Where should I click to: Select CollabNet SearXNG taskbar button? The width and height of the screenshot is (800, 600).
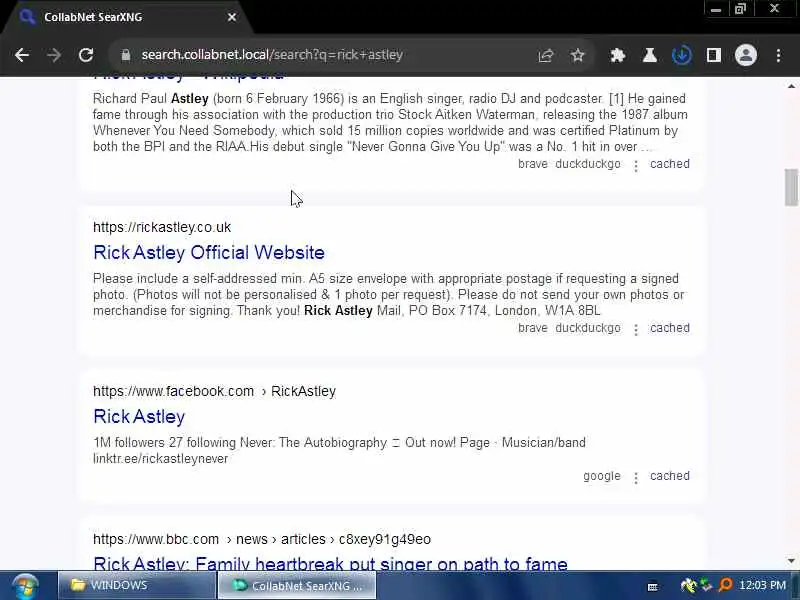297,585
